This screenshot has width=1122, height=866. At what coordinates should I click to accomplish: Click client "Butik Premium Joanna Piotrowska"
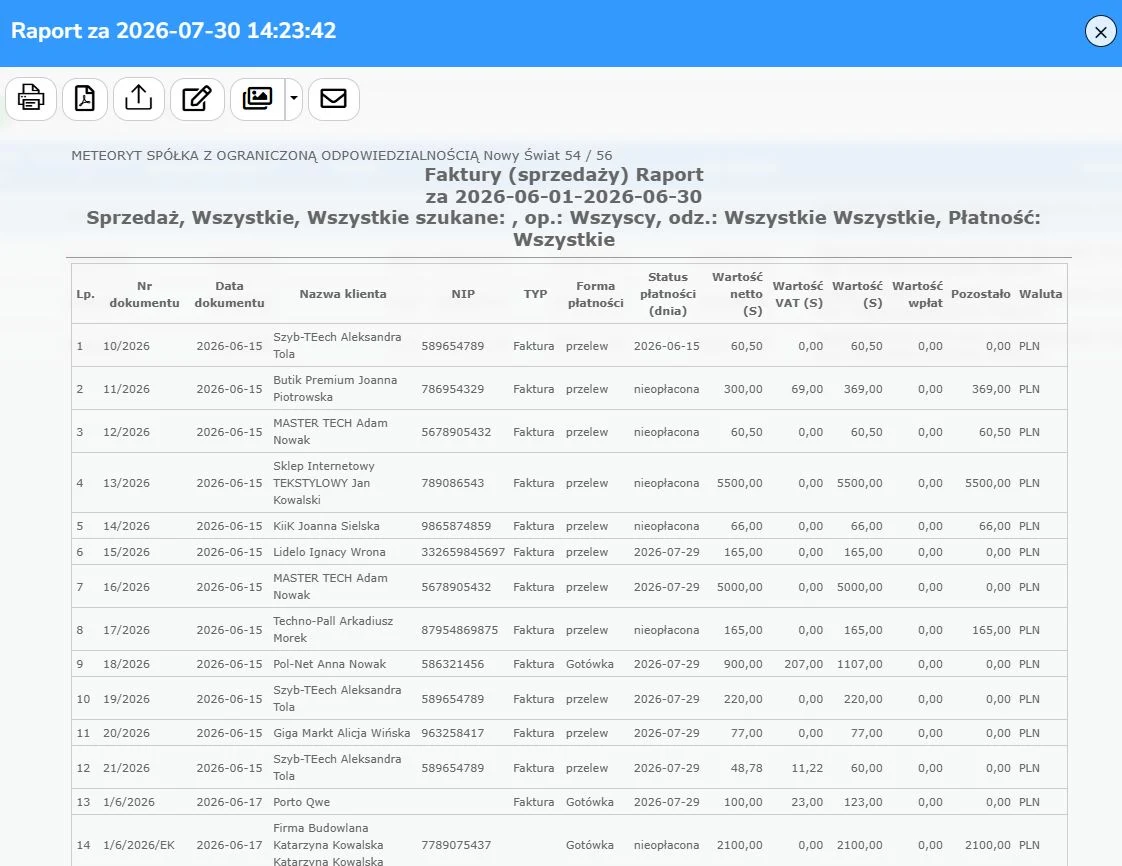(335, 389)
